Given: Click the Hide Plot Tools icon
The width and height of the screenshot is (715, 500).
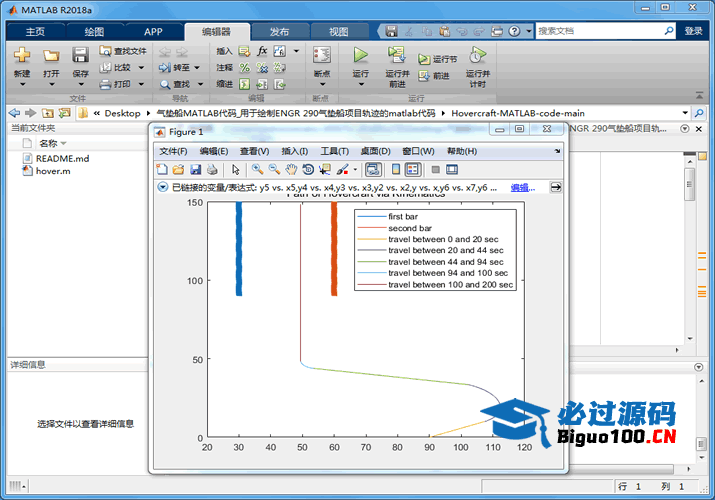Looking at the screenshot, I should point(435,170).
